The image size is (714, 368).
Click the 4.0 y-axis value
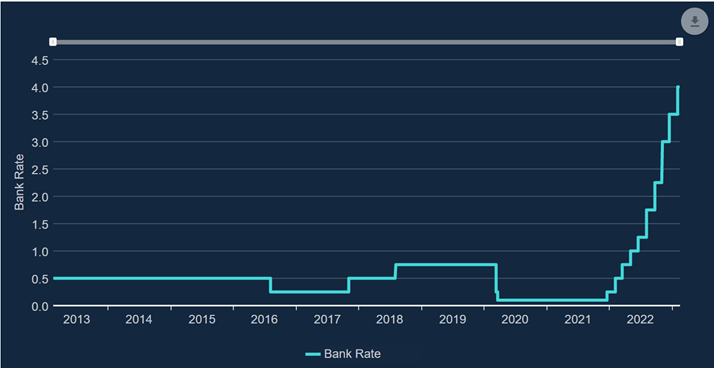[39, 87]
